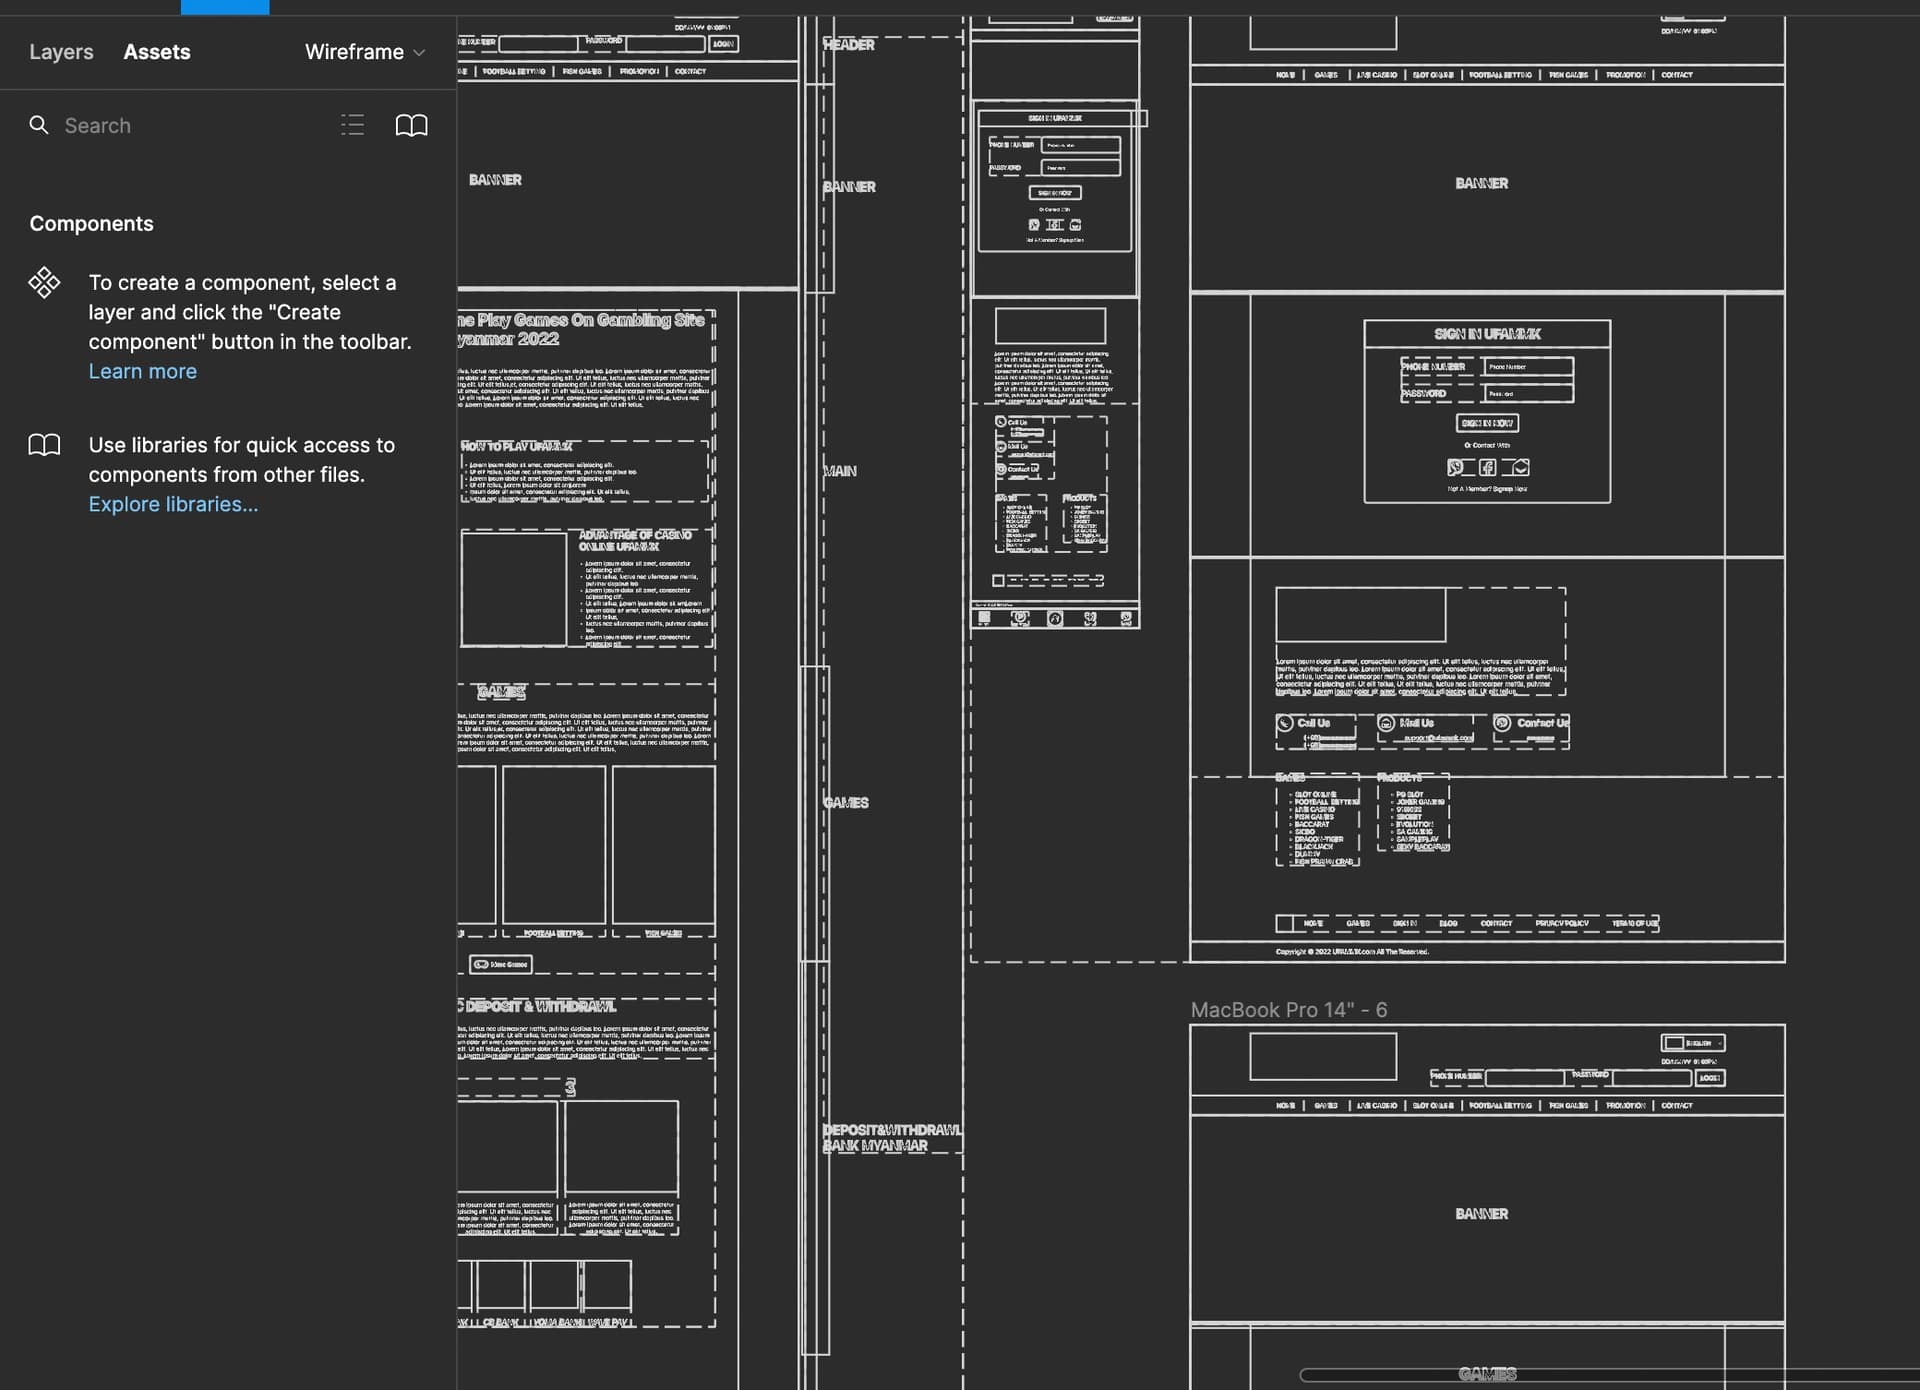
Task: Click the Assets panel tab
Action: tap(157, 51)
